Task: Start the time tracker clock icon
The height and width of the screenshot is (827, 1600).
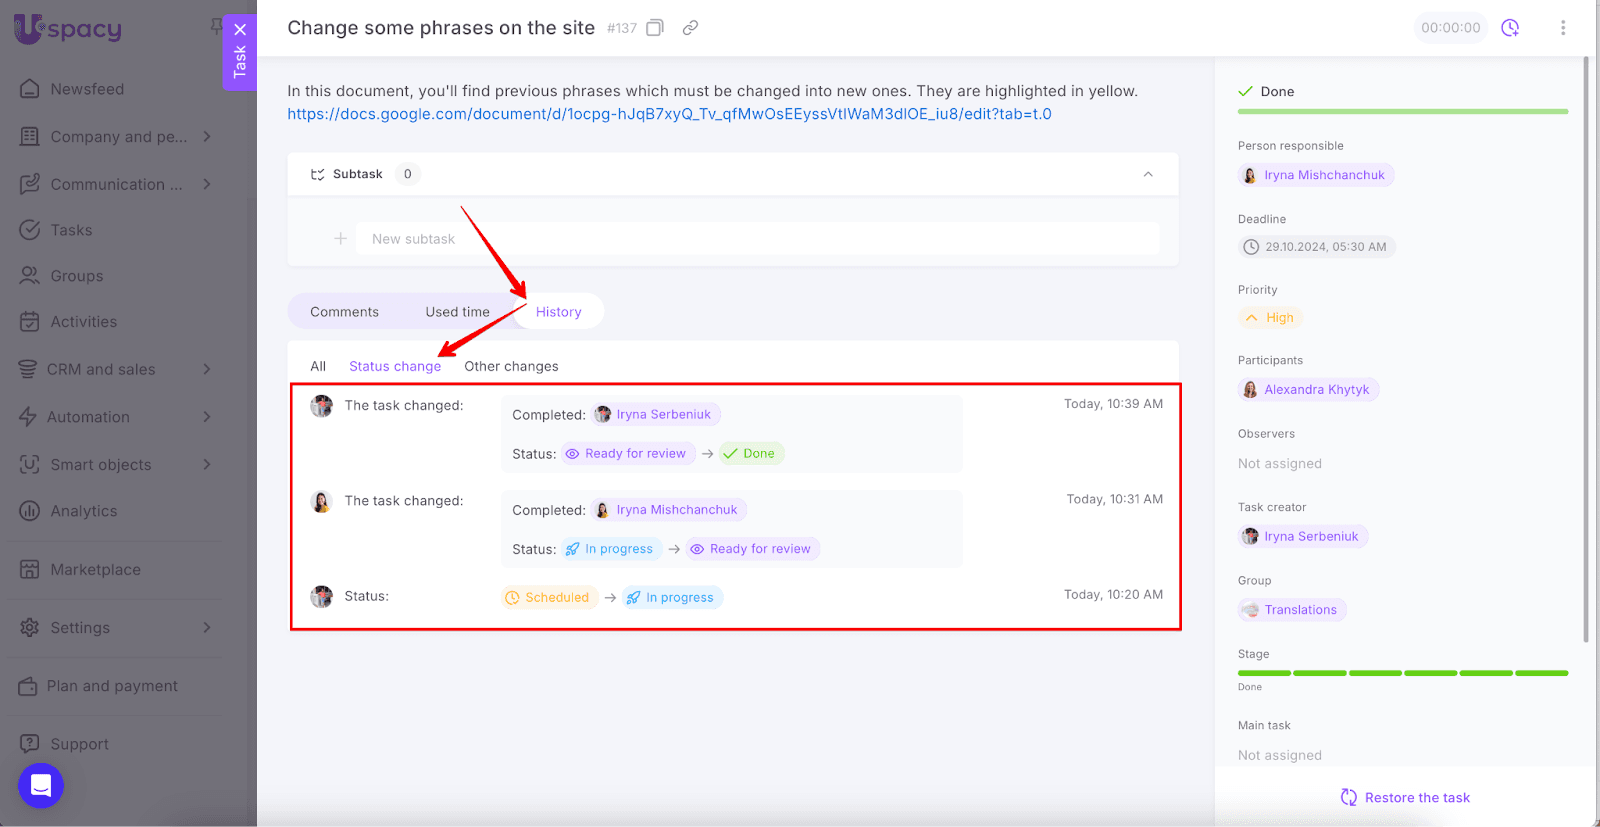Action: tap(1510, 28)
